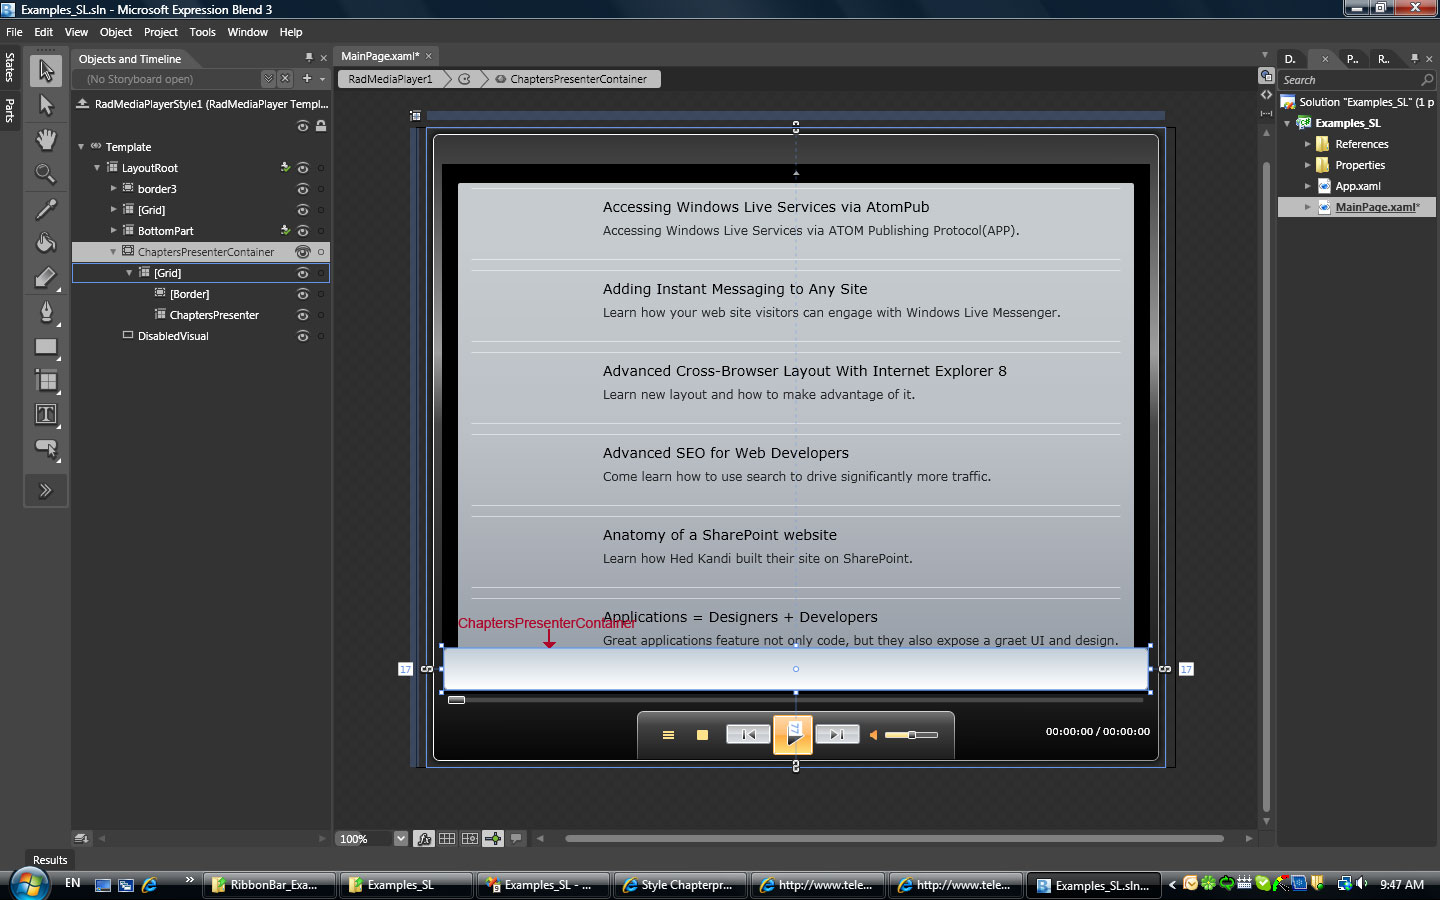Viewport: 1440px width, 900px height.
Task: Expand the border3 node
Action: (113, 189)
